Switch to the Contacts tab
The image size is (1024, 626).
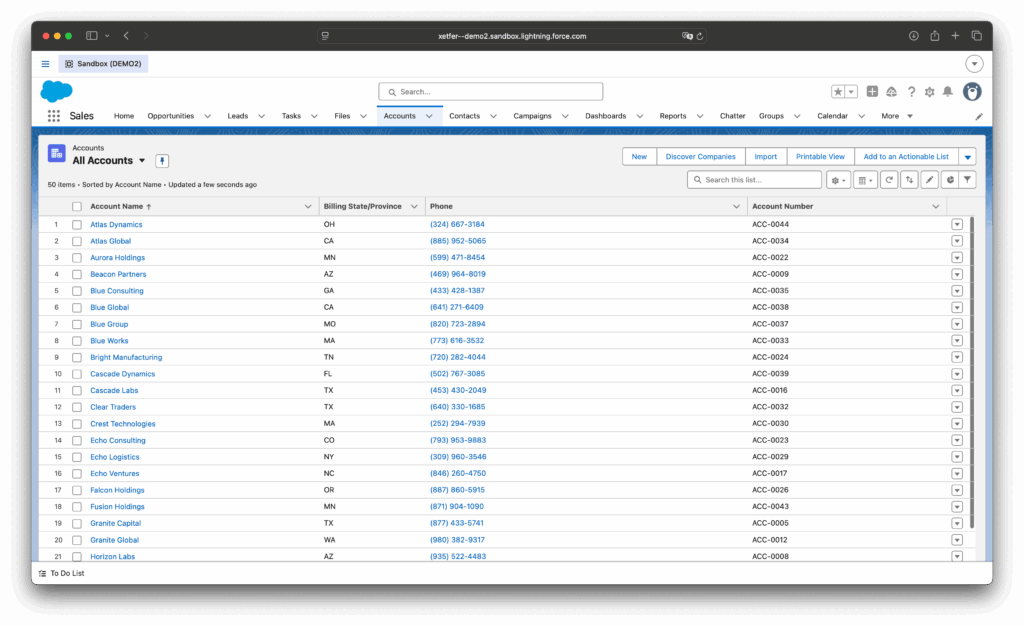click(x=464, y=116)
